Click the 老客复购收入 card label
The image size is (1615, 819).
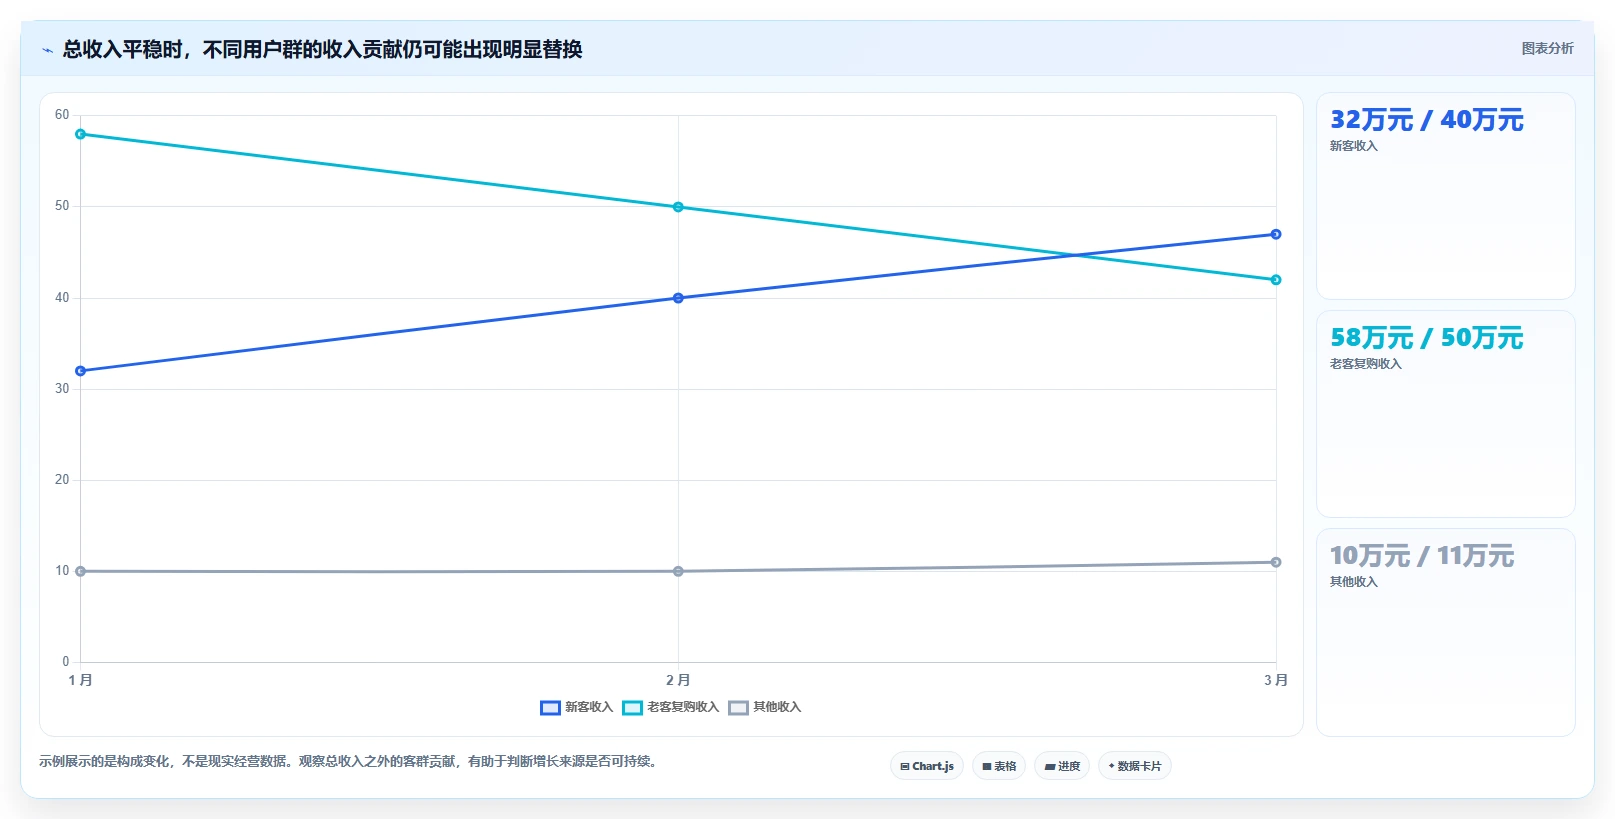tap(1365, 364)
